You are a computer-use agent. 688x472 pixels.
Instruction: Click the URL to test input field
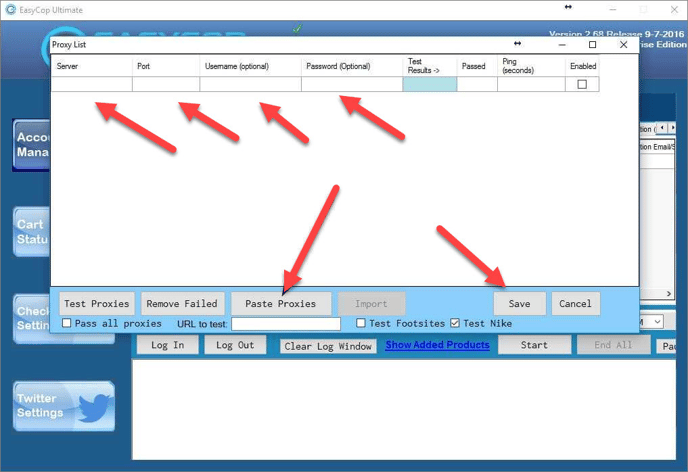click(x=286, y=324)
